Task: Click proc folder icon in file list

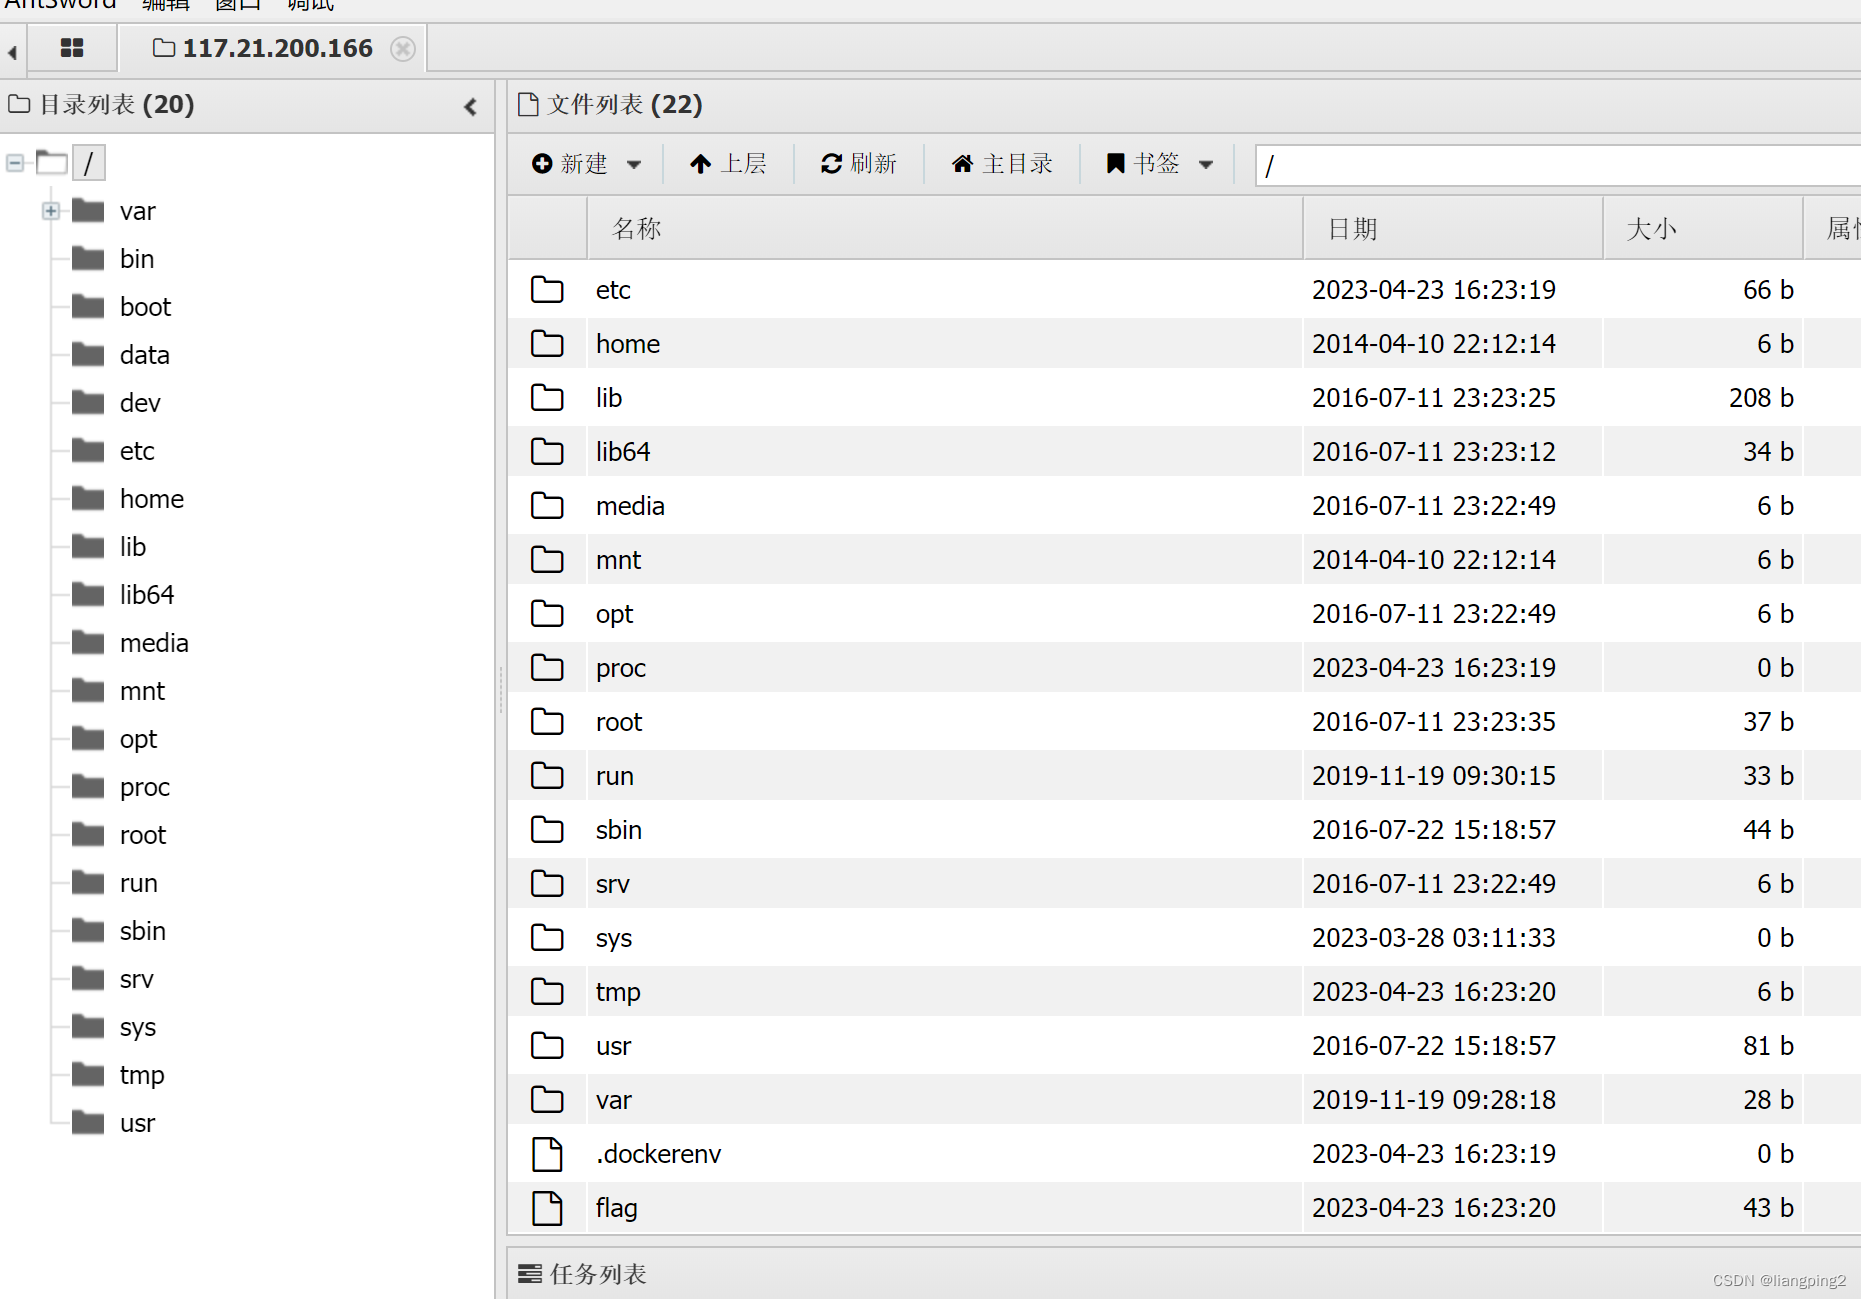Action: pos(547,667)
